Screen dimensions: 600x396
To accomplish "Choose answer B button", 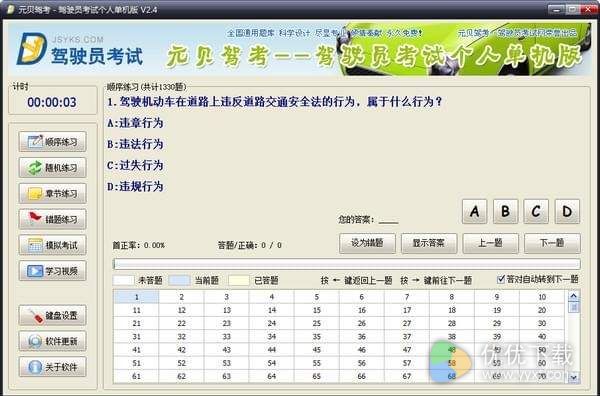I will (x=505, y=211).
